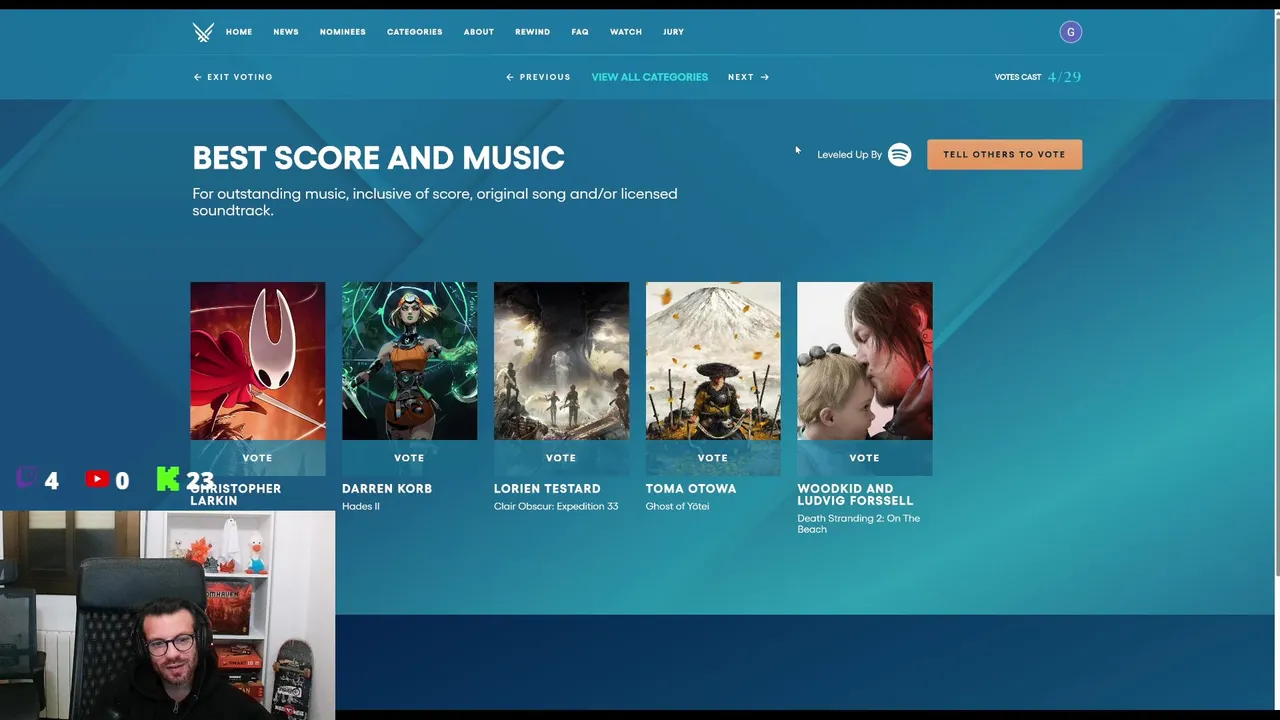Open the REWIND menu item
Image resolution: width=1280 pixels, height=720 pixels.
tap(532, 32)
